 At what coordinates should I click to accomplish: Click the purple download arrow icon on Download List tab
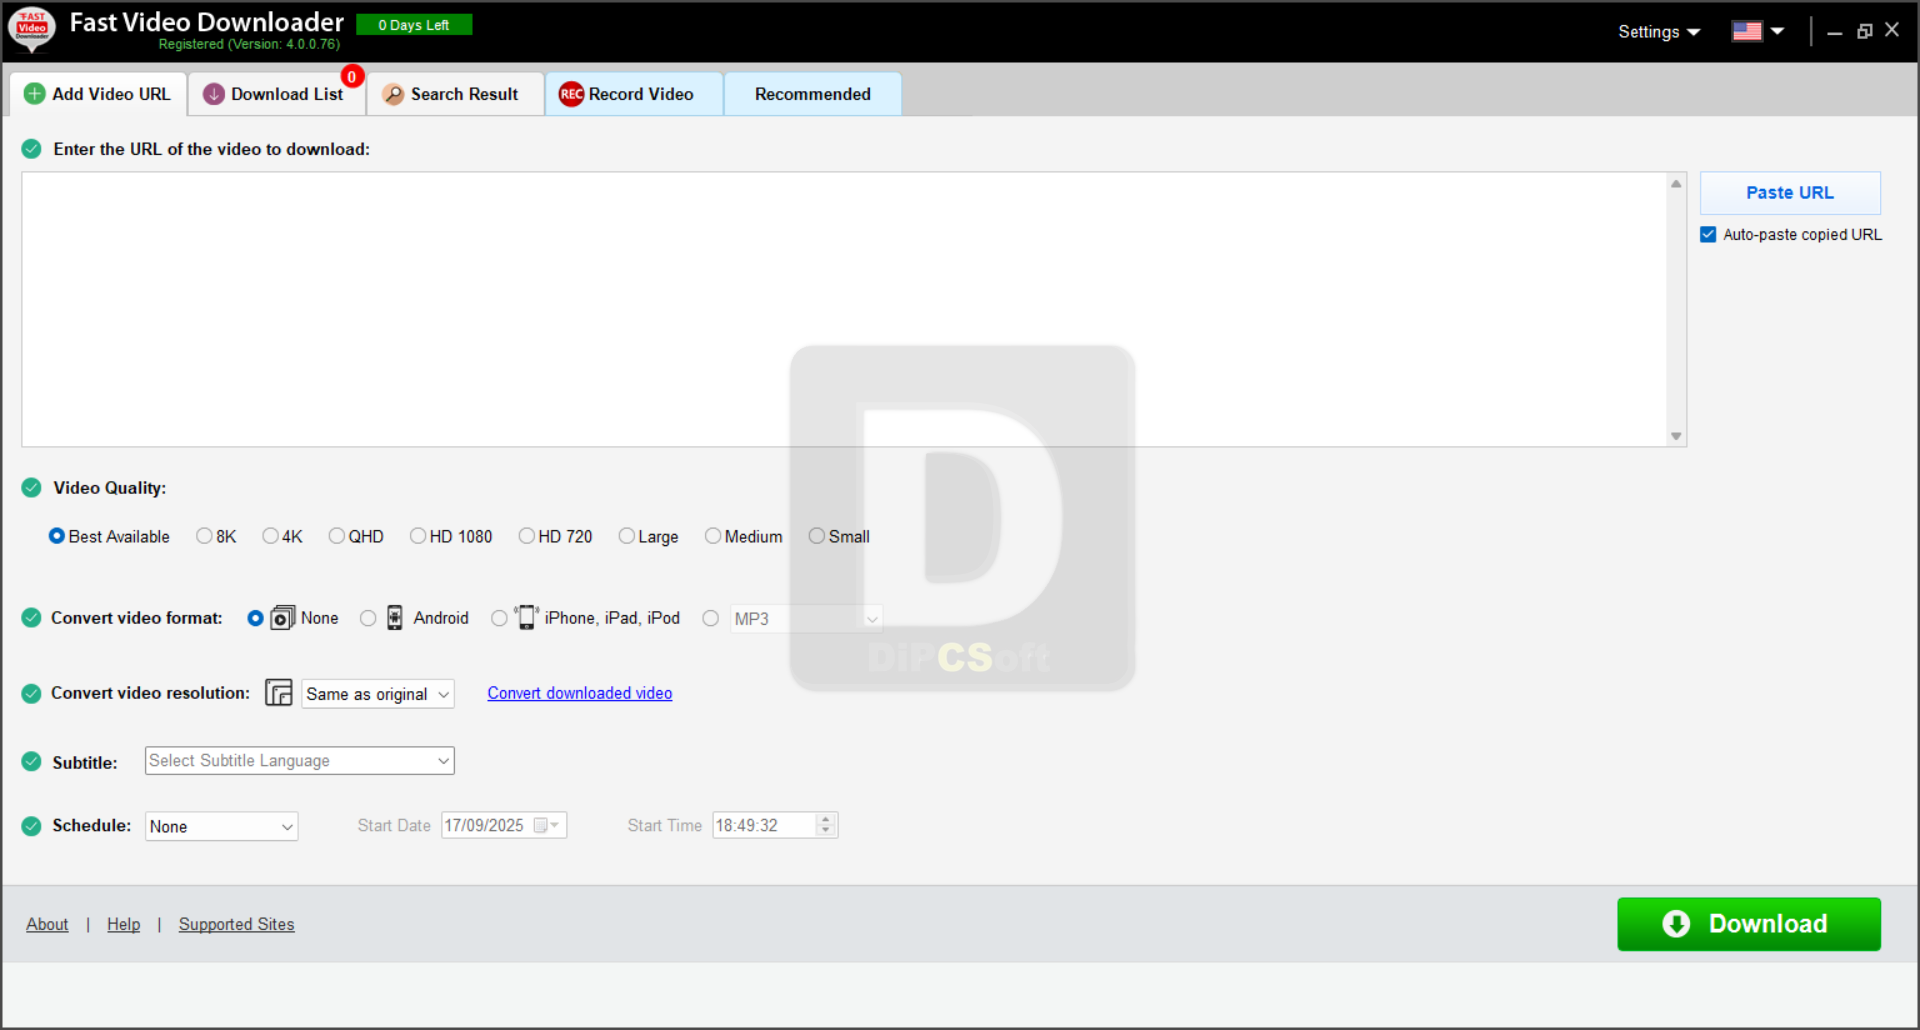214,94
